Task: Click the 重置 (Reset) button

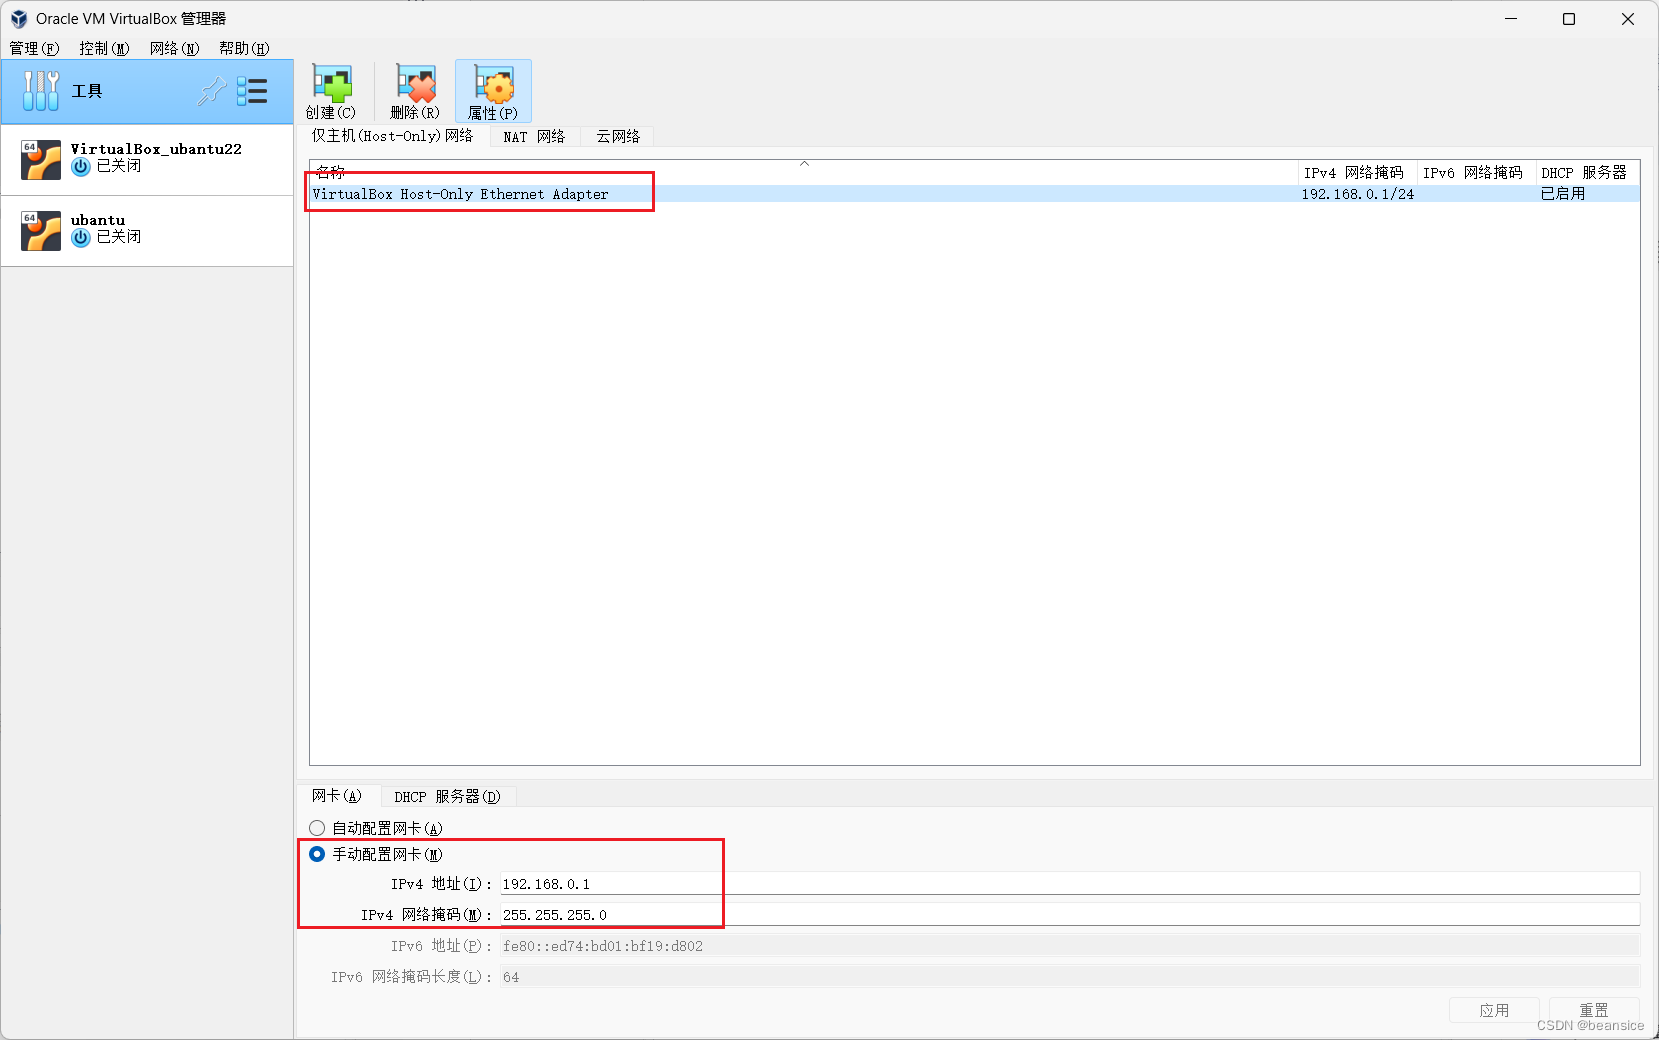Action: [x=1594, y=1010]
